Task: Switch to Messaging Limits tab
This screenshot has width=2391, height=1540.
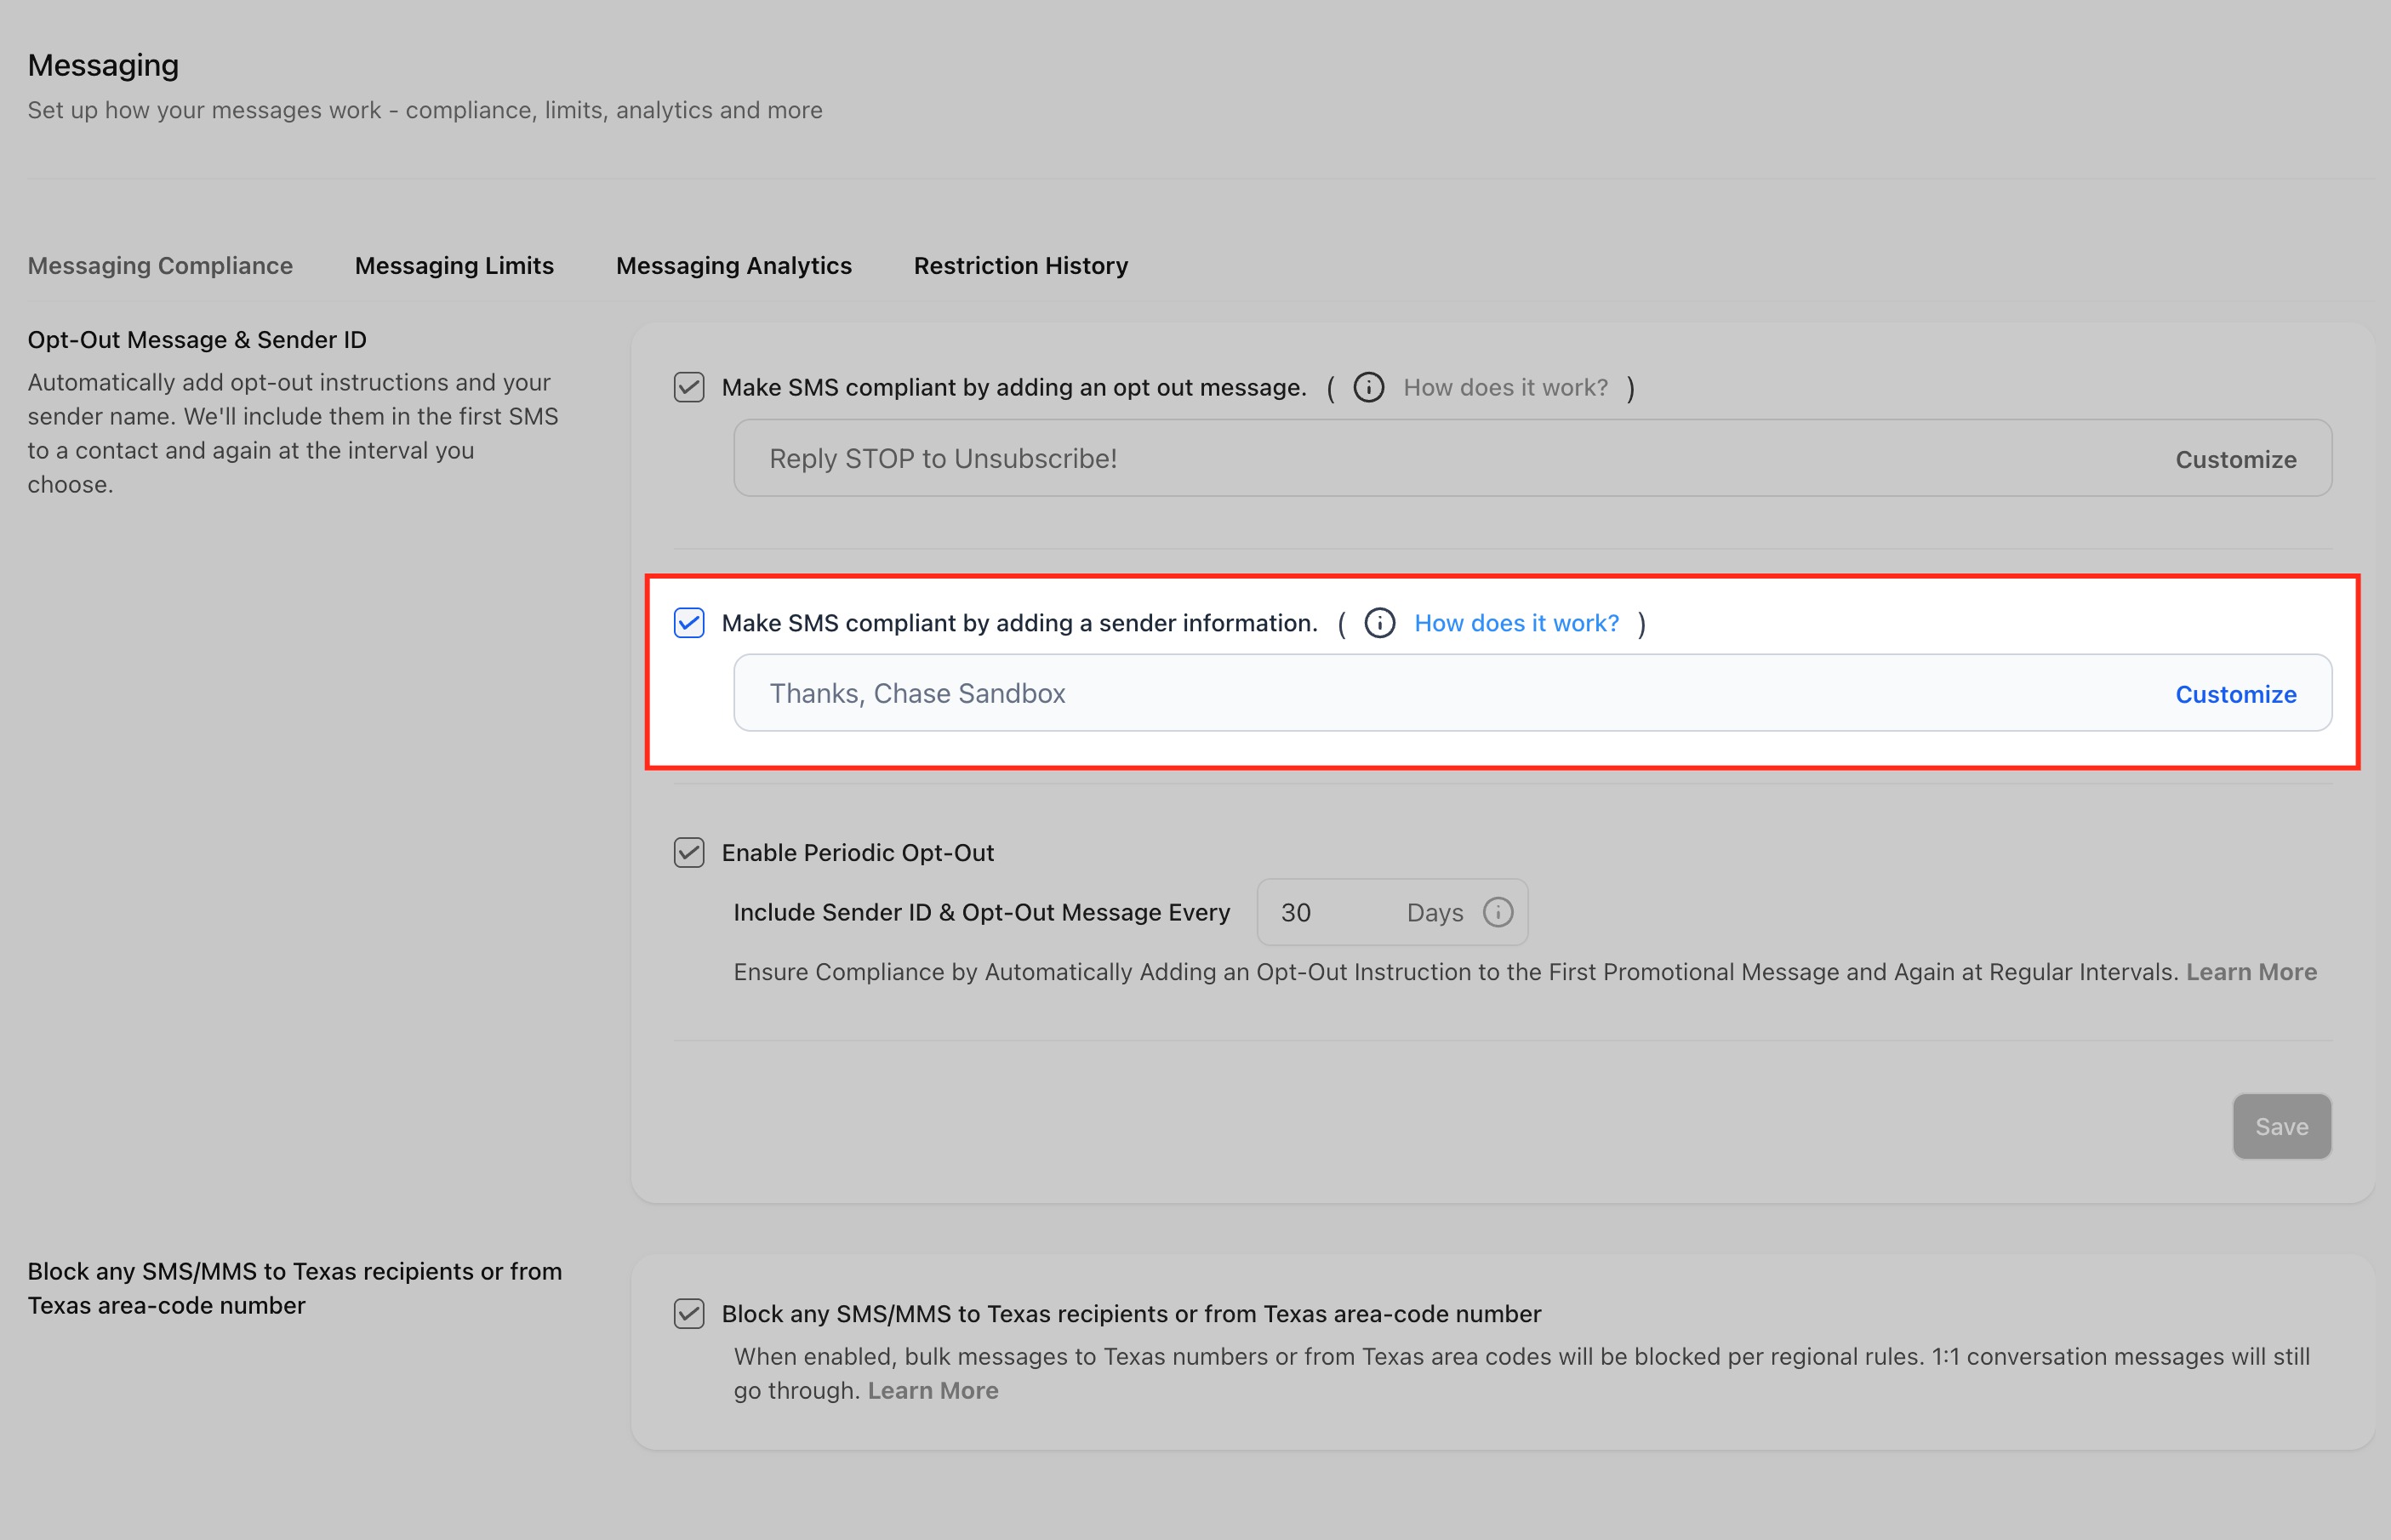Action: [x=454, y=265]
